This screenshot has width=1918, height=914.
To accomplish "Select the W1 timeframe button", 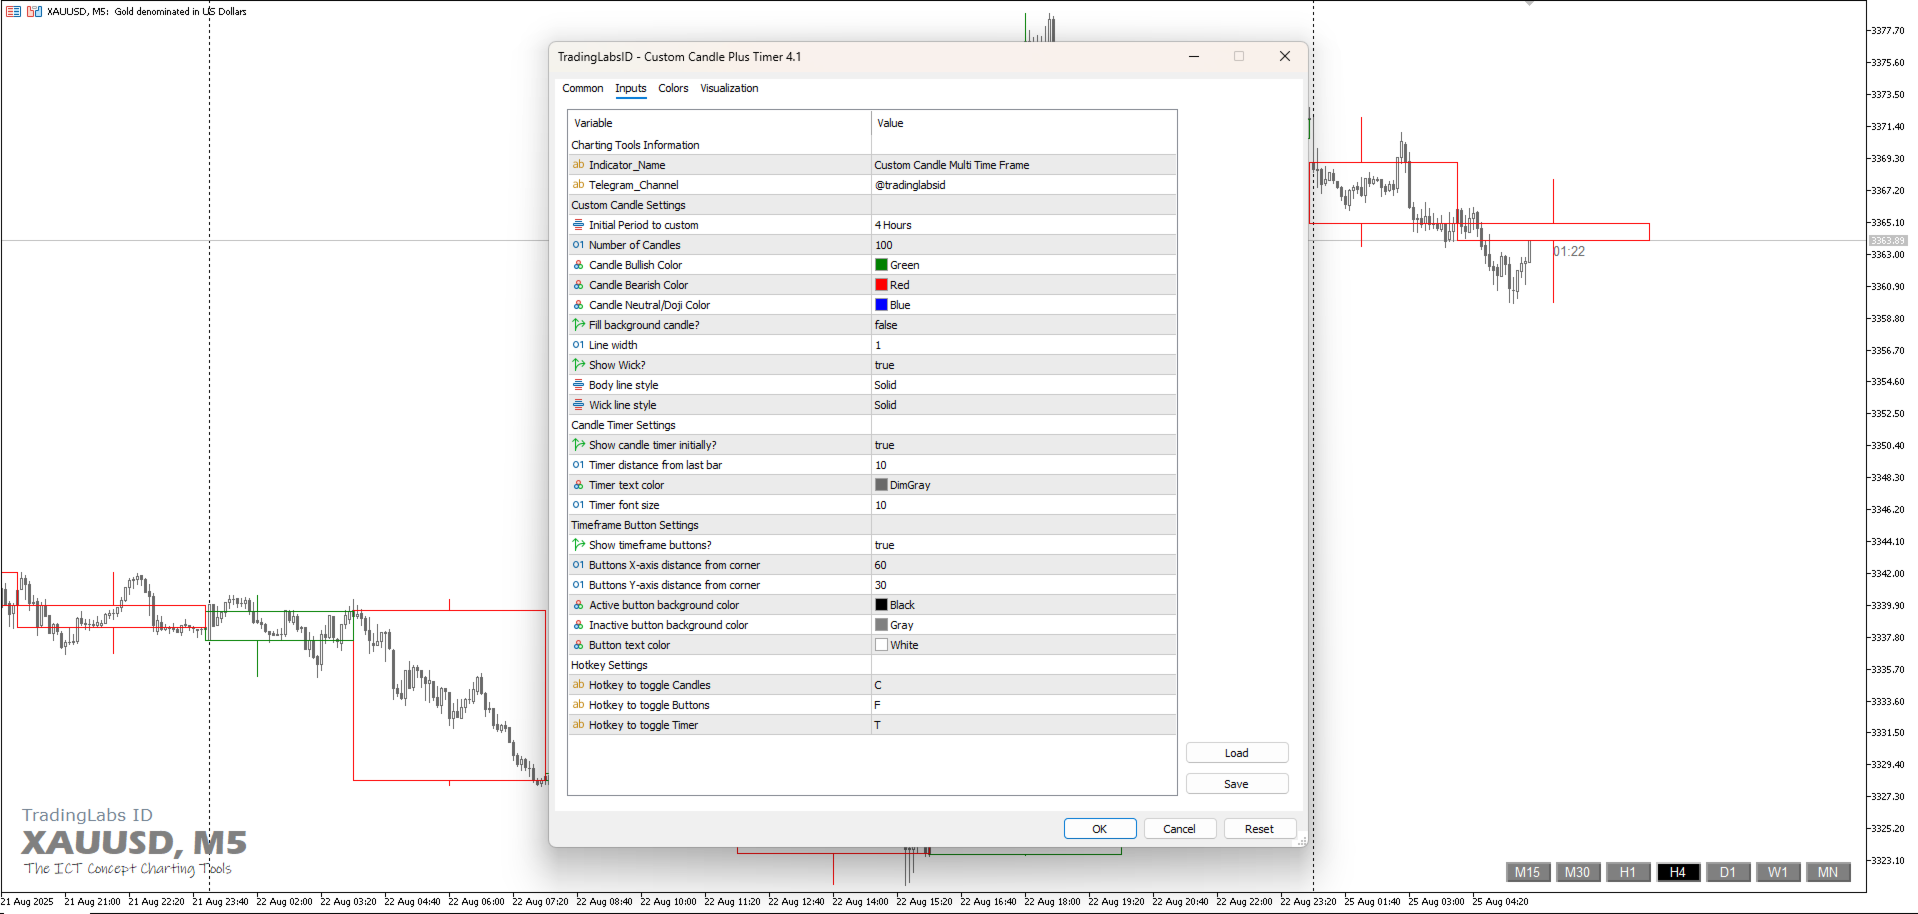I will tap(1778, 872).
